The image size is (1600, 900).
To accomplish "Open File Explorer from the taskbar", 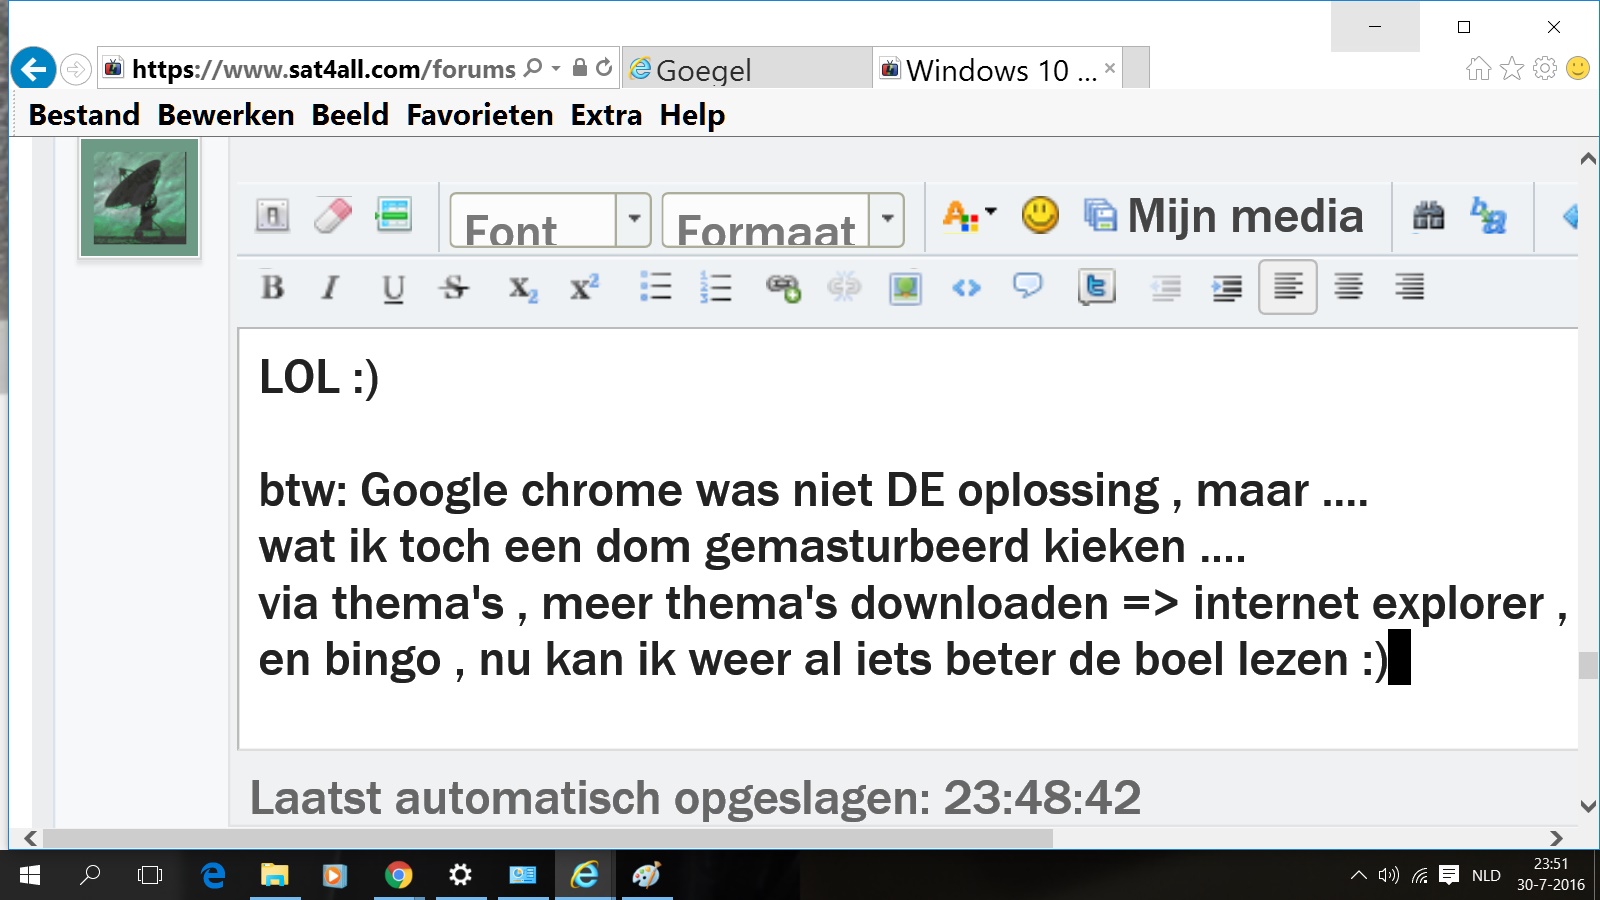I will pos(274,876).
